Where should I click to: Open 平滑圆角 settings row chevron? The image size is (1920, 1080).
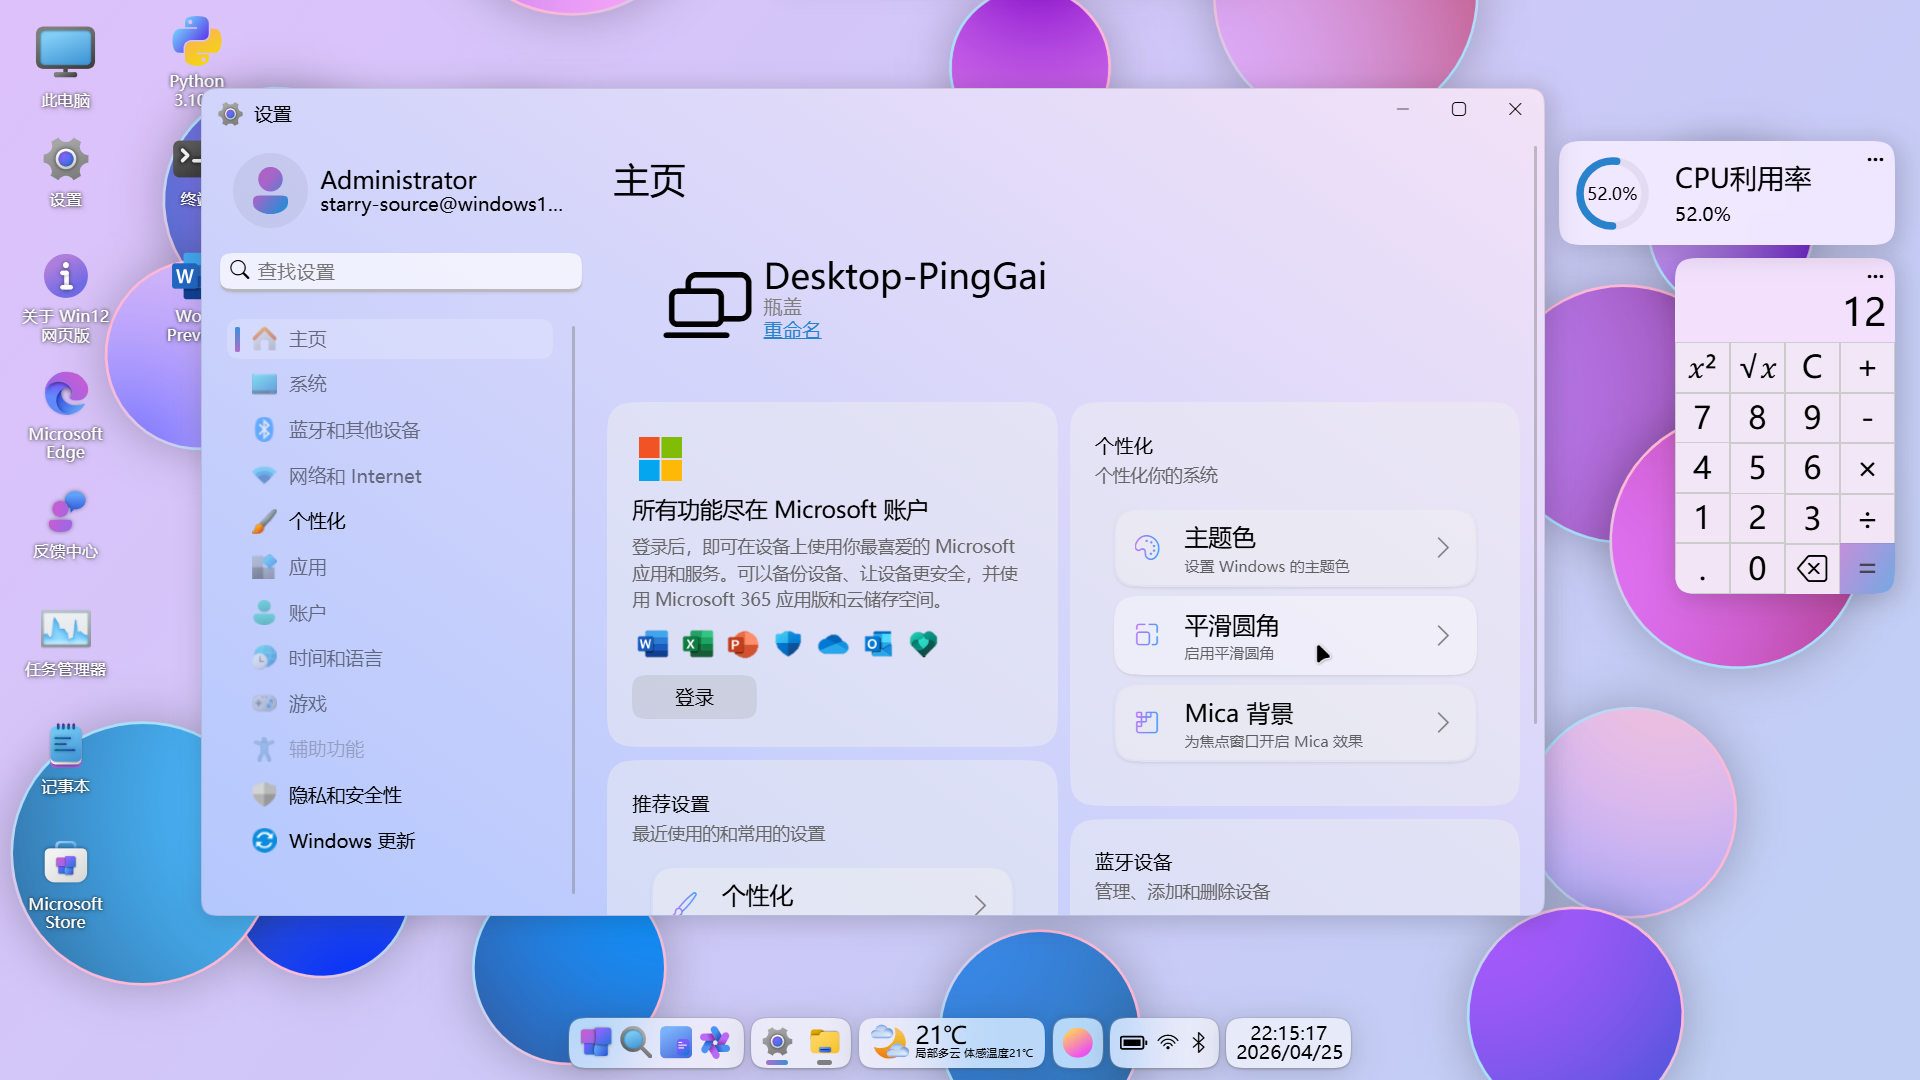1443,635
